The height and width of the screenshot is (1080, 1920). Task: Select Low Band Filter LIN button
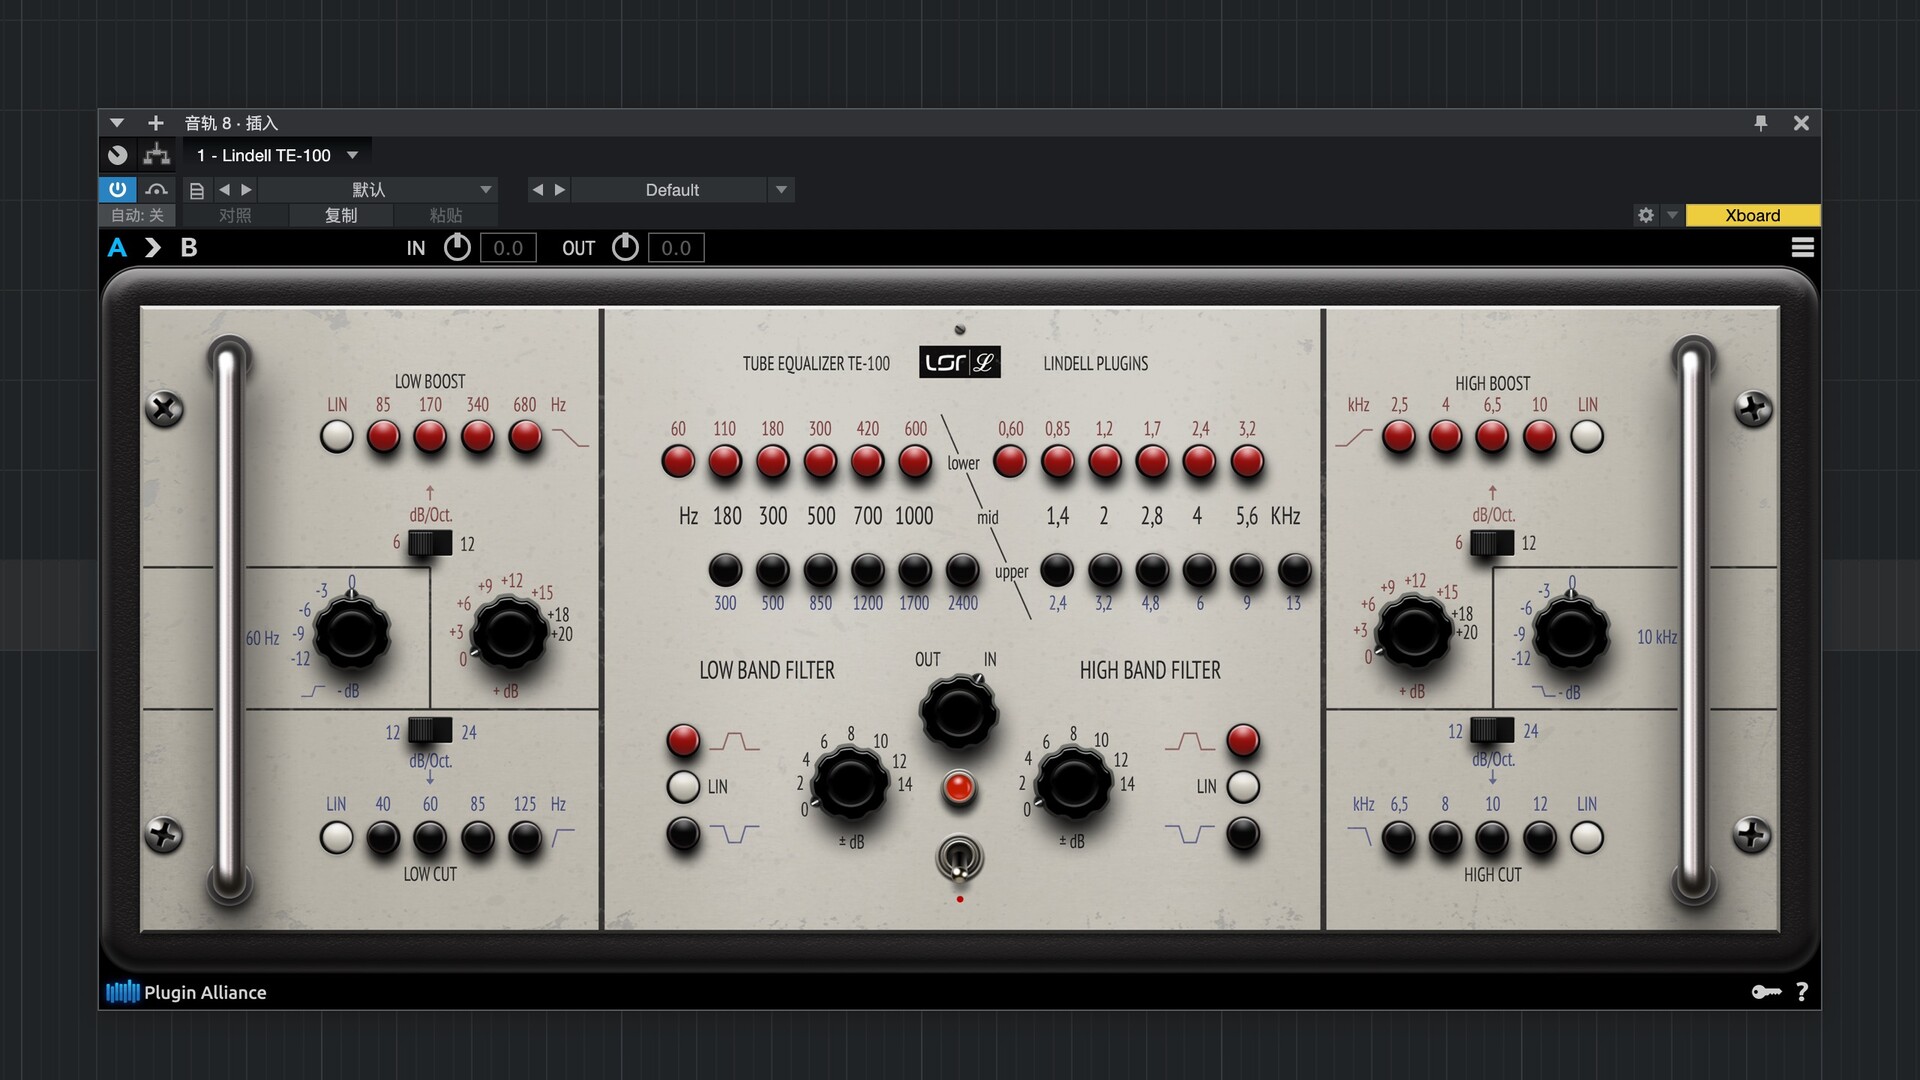point(683,787)
